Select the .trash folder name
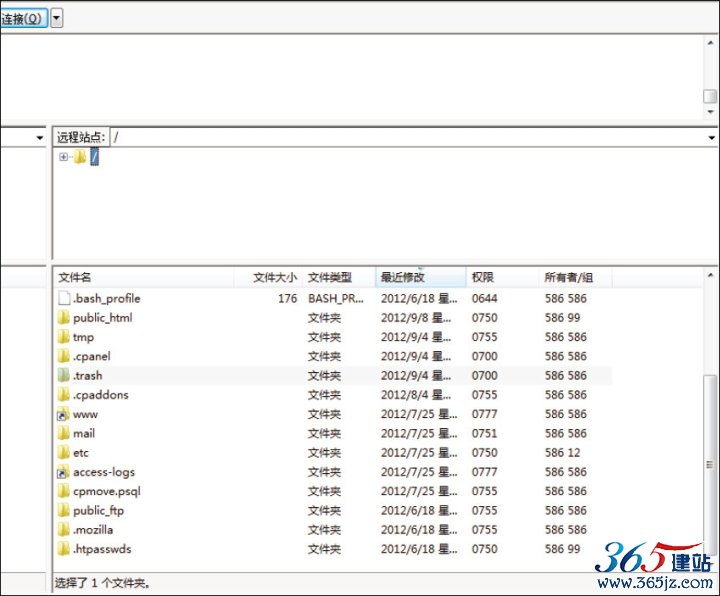Image resolution: width=720 pixels, height=596 pixels. pos(88,376)
